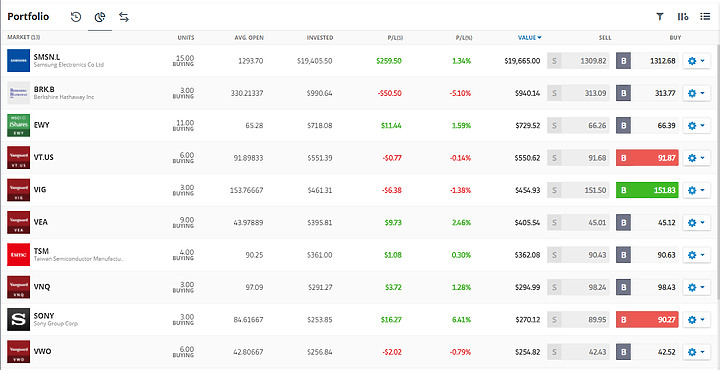Viewport: 720px width, 370px height.
Task: Sell VWO at 42.43
Action: (578, 352)
